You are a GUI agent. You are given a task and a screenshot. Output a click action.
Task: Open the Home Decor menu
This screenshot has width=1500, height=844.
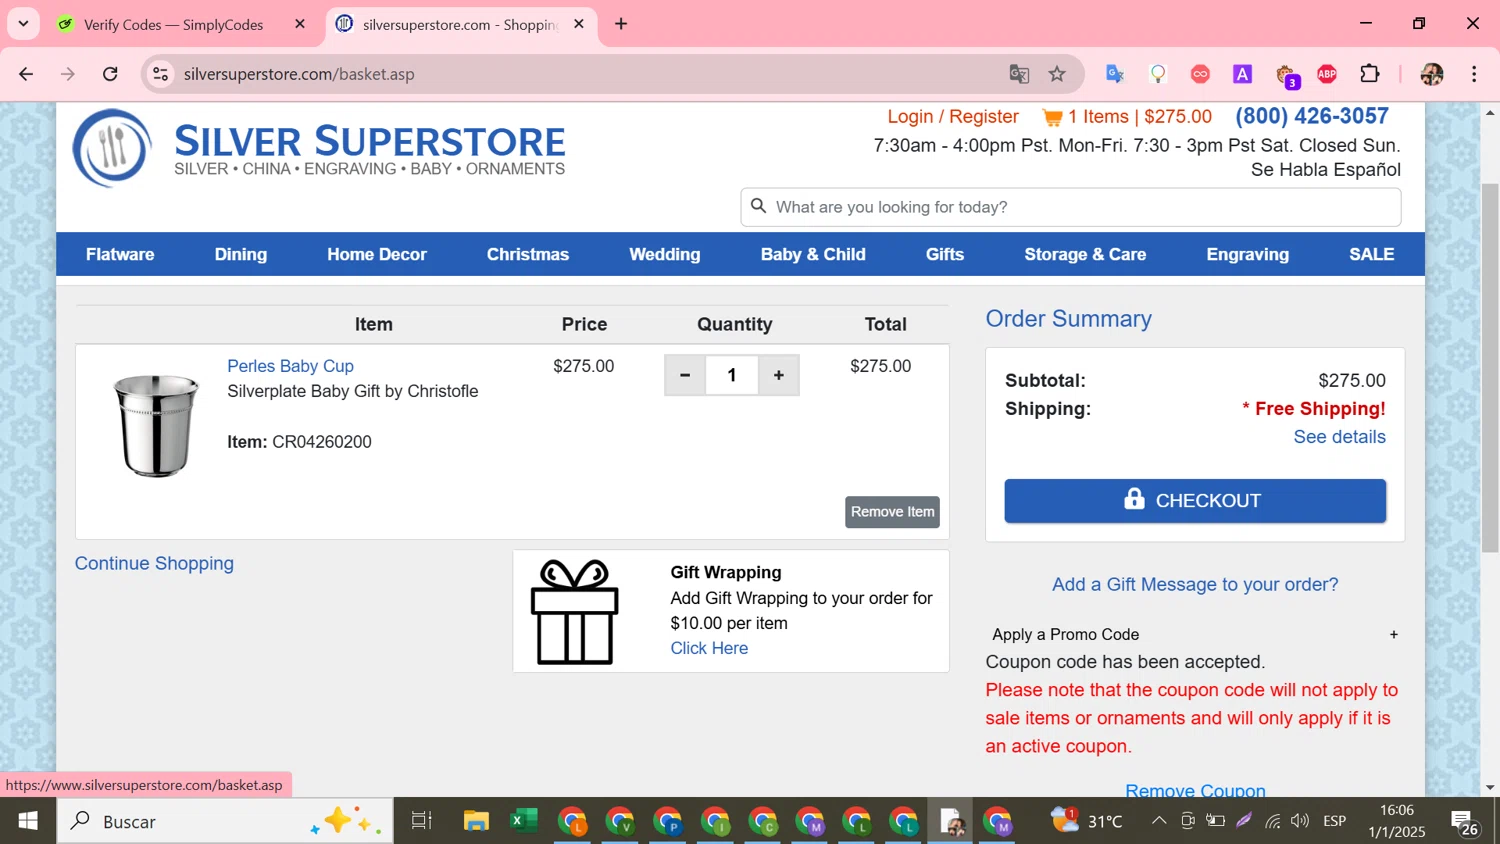click(x=377, y=254)
